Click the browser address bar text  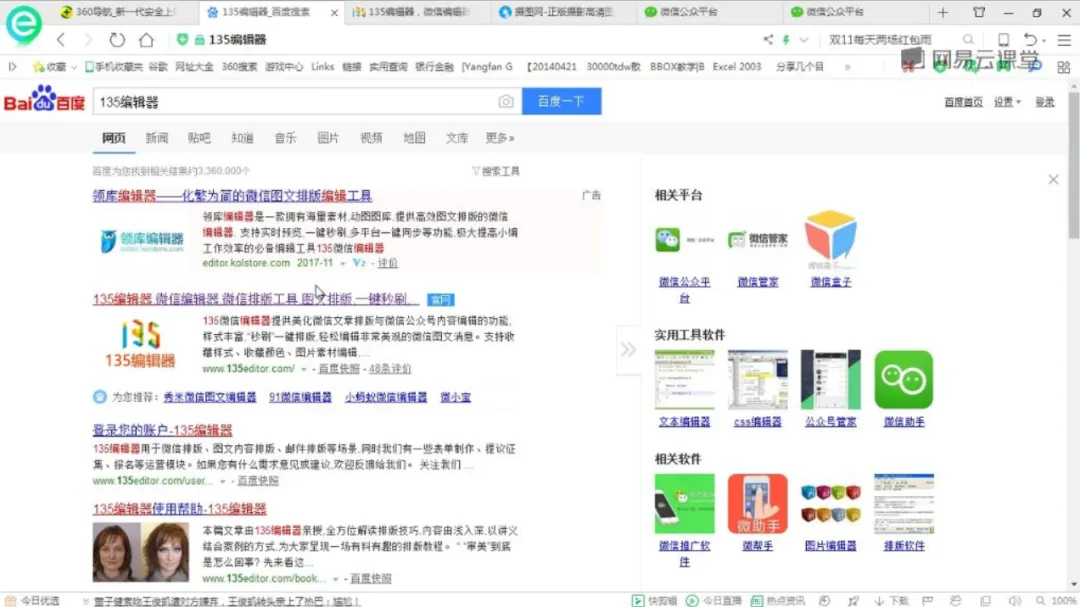pyautogui.click(x=237, y=40)
